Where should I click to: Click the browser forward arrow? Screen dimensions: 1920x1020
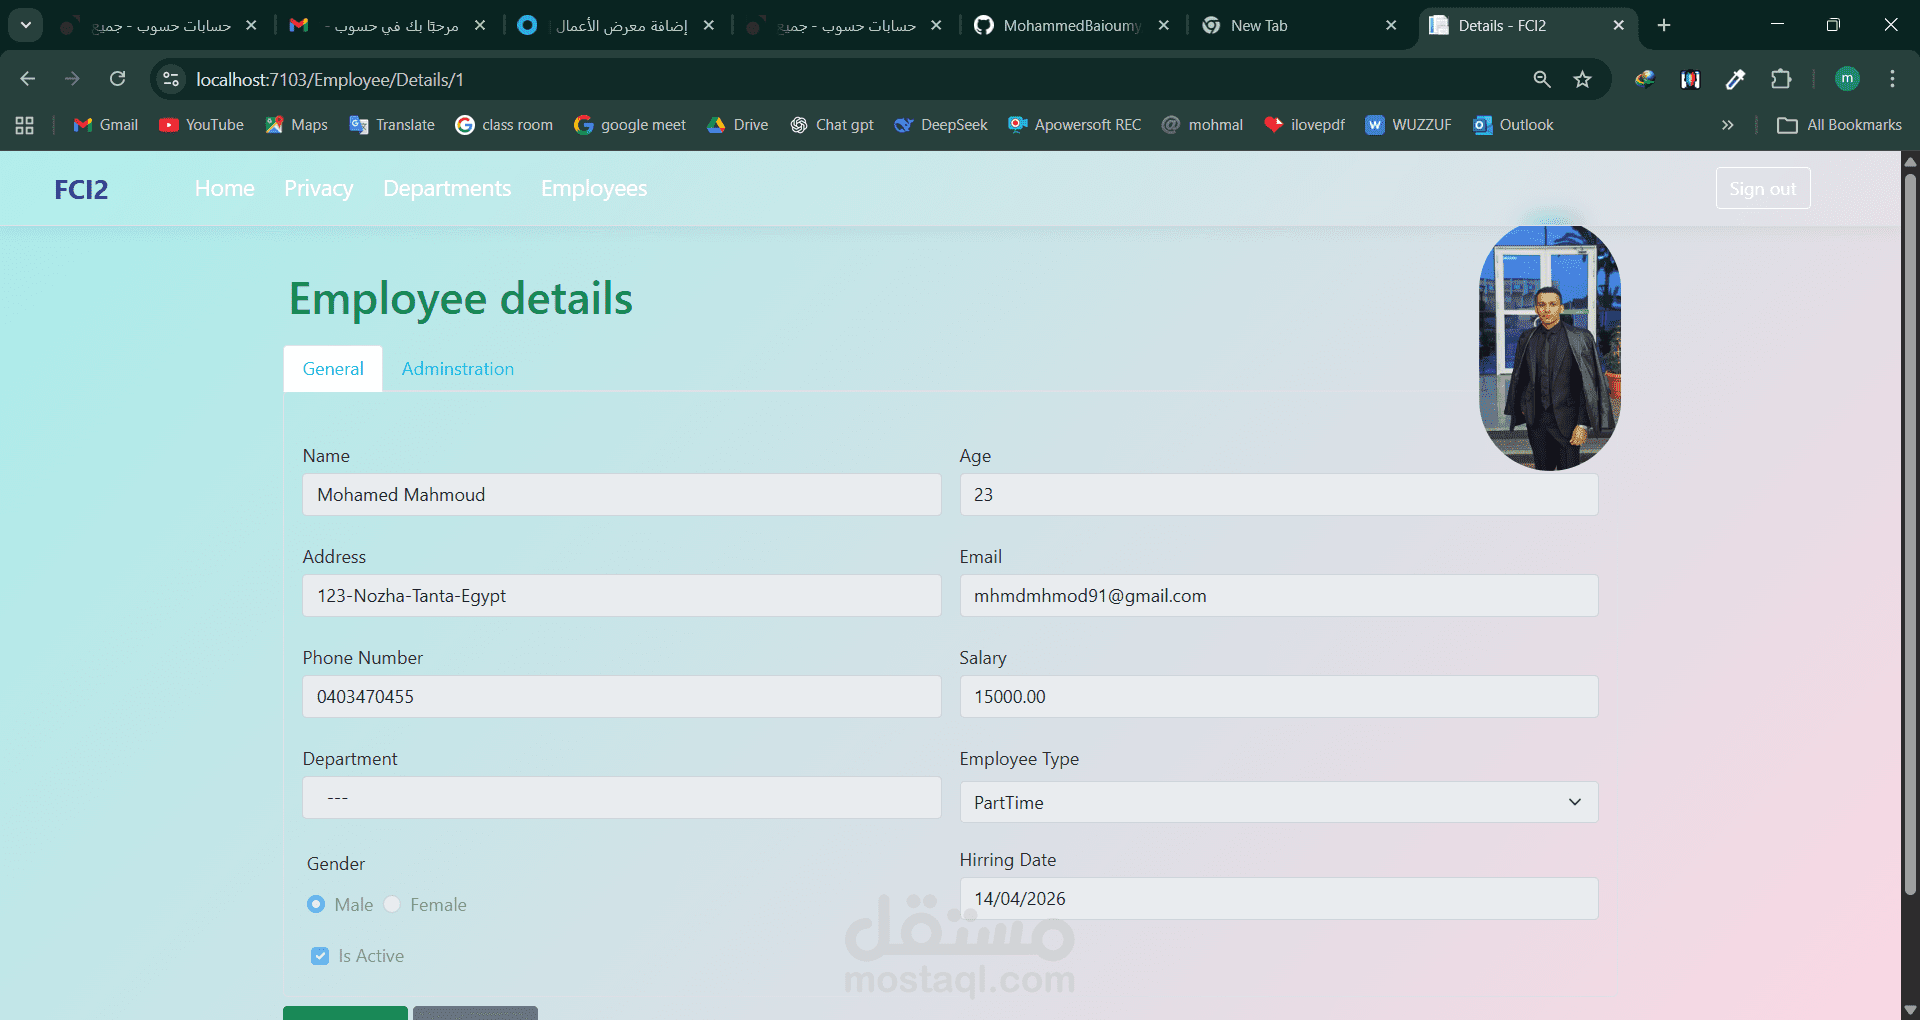pyautogui.click(x=72, y=79)
